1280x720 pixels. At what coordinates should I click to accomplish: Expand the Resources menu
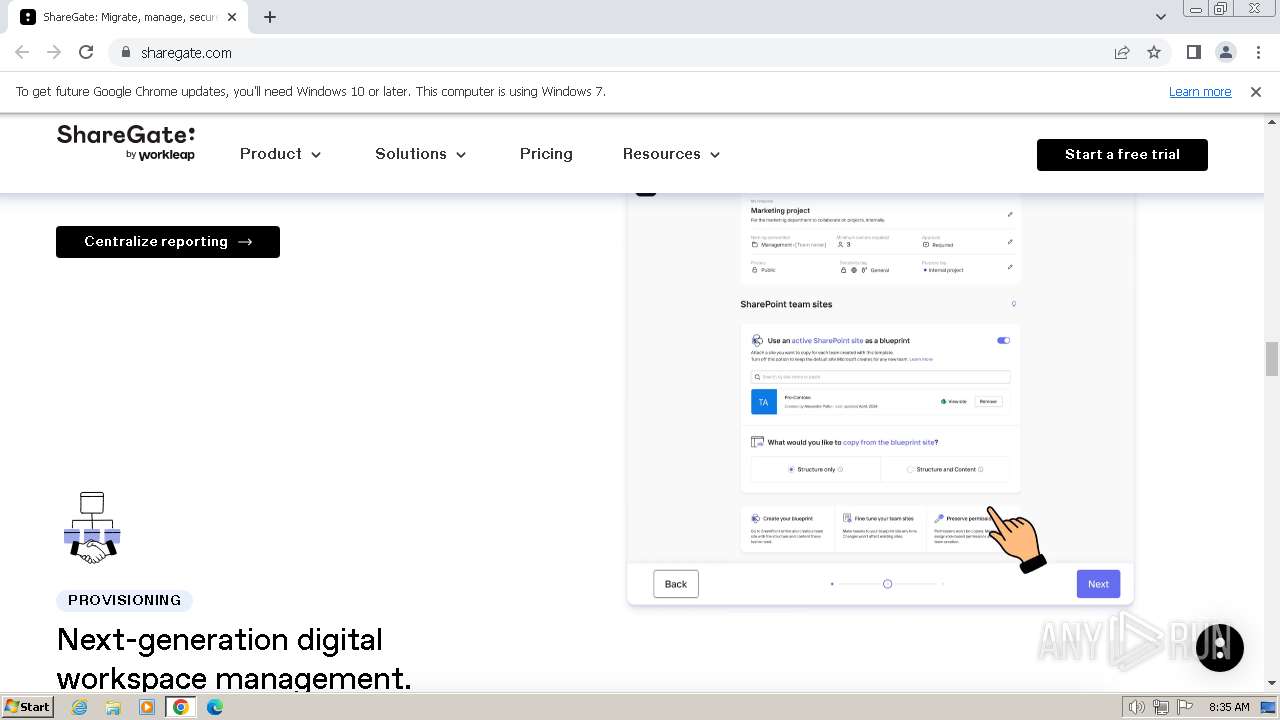tap(671, 154)
